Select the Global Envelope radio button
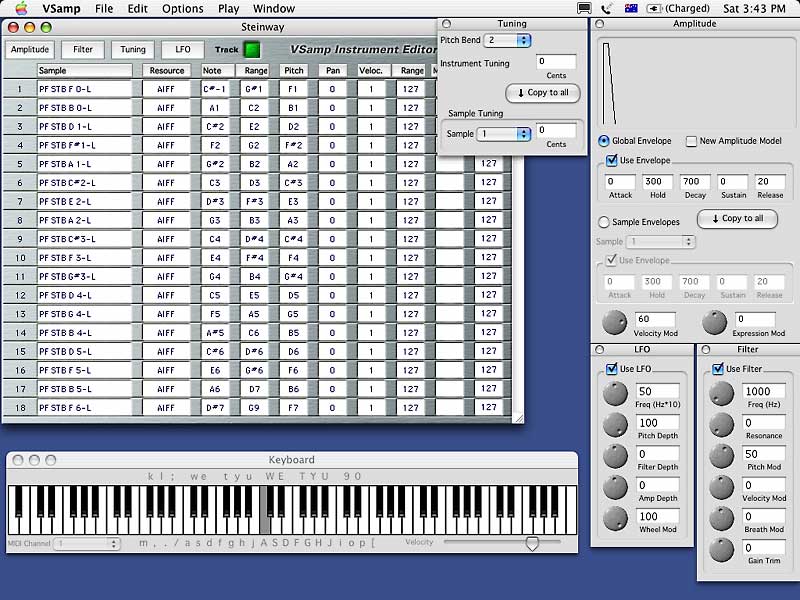 [x=604, y=141]
